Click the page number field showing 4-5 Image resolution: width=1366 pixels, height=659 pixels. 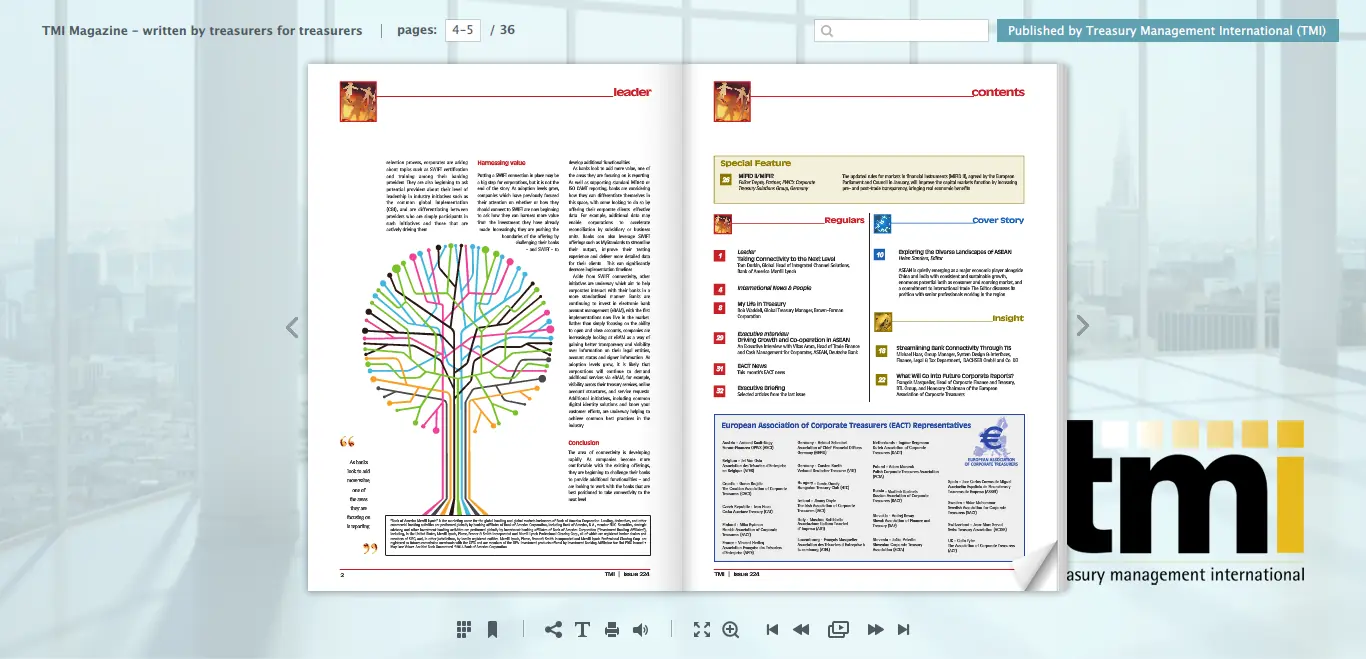463,30
